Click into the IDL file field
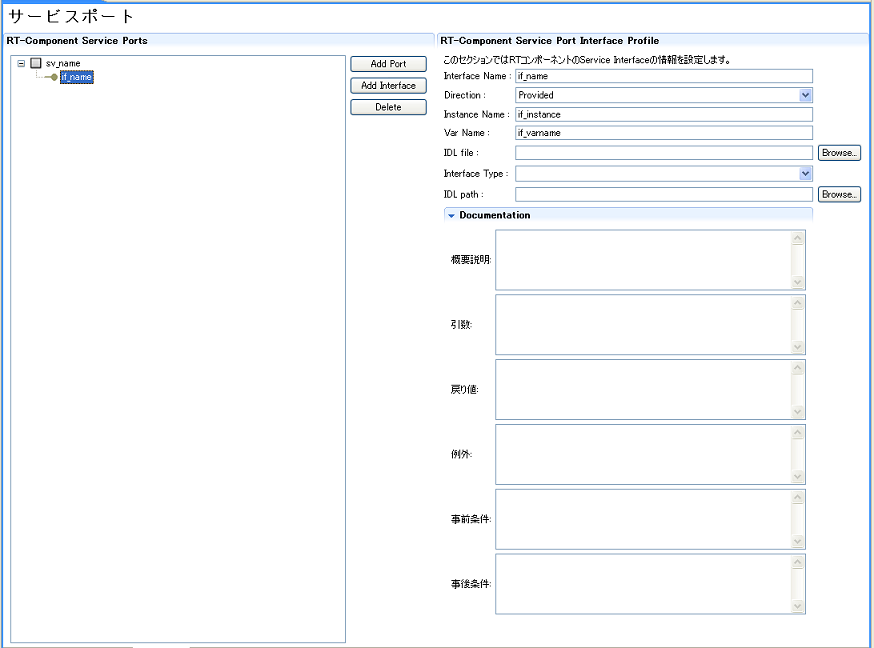The image size is (874, 648). click(664, 153)
